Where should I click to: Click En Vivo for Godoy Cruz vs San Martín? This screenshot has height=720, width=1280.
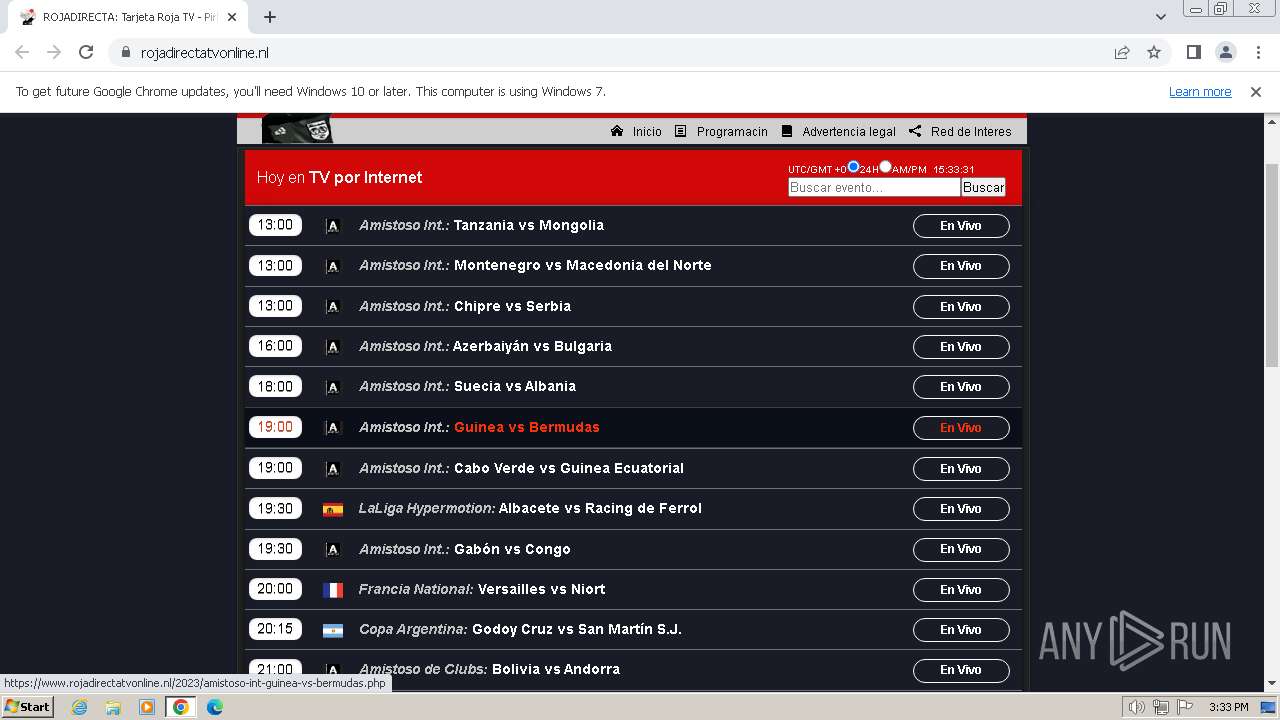961,630
